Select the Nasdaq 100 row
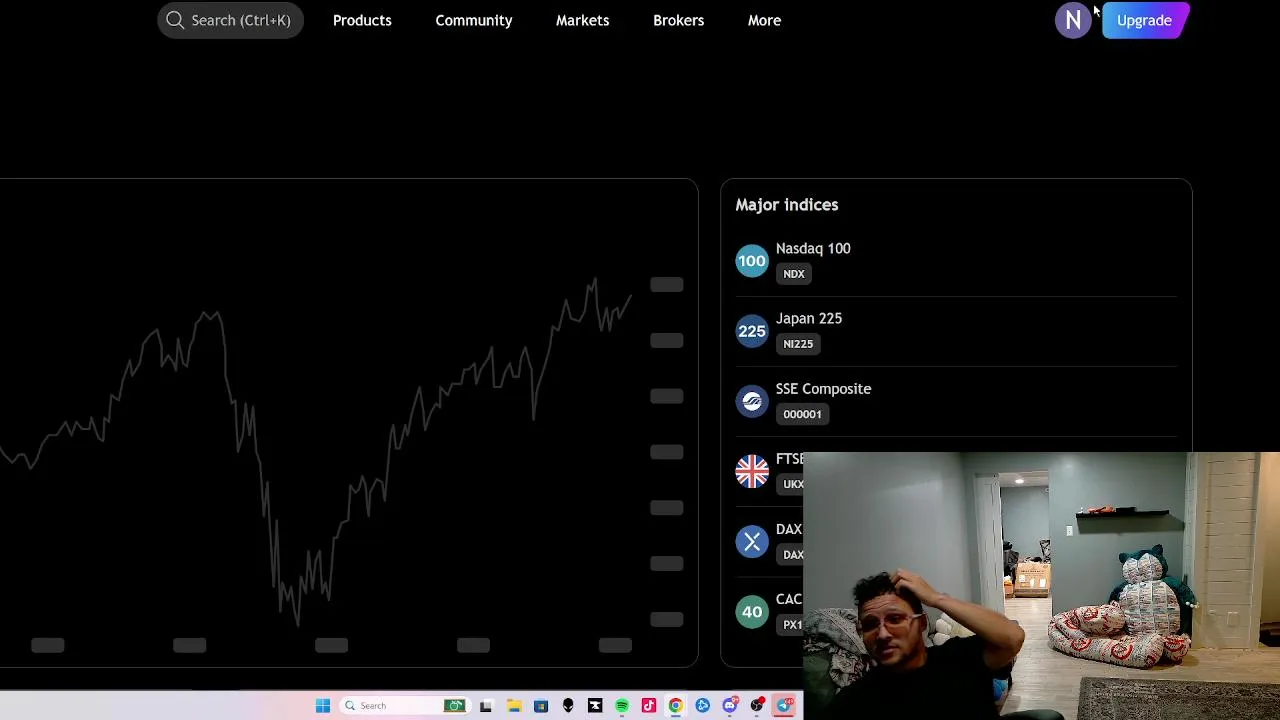The width and height of the screenshot is (1280, 720). click(x=956, y=261)
